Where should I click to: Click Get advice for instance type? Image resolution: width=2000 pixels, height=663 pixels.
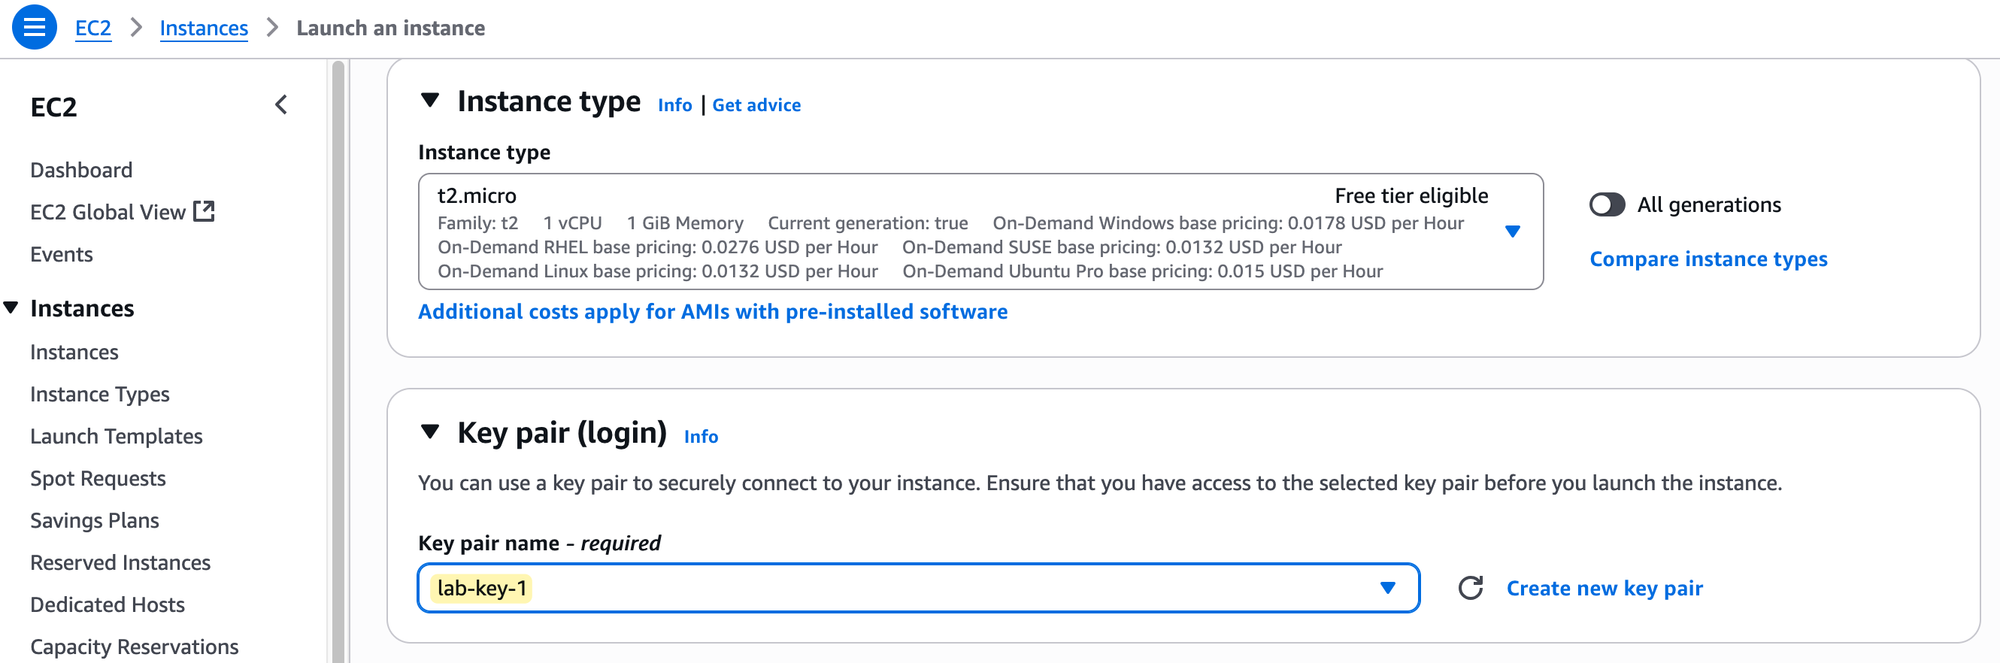[x=756, y=105]
